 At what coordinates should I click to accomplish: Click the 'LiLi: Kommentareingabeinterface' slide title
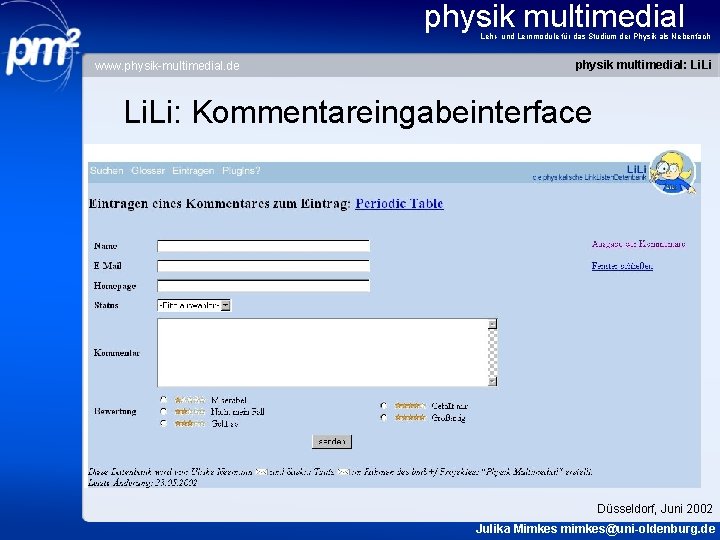358,112
